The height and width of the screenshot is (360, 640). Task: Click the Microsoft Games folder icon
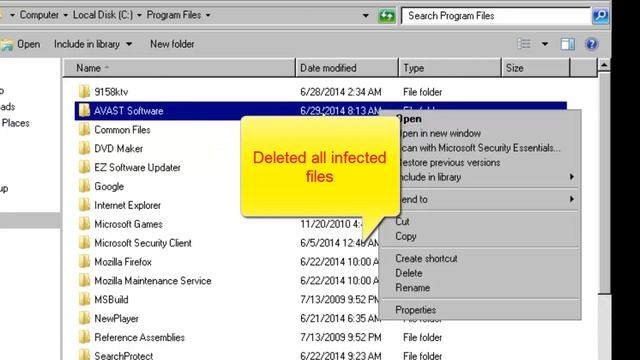click(x=84, y=224)
